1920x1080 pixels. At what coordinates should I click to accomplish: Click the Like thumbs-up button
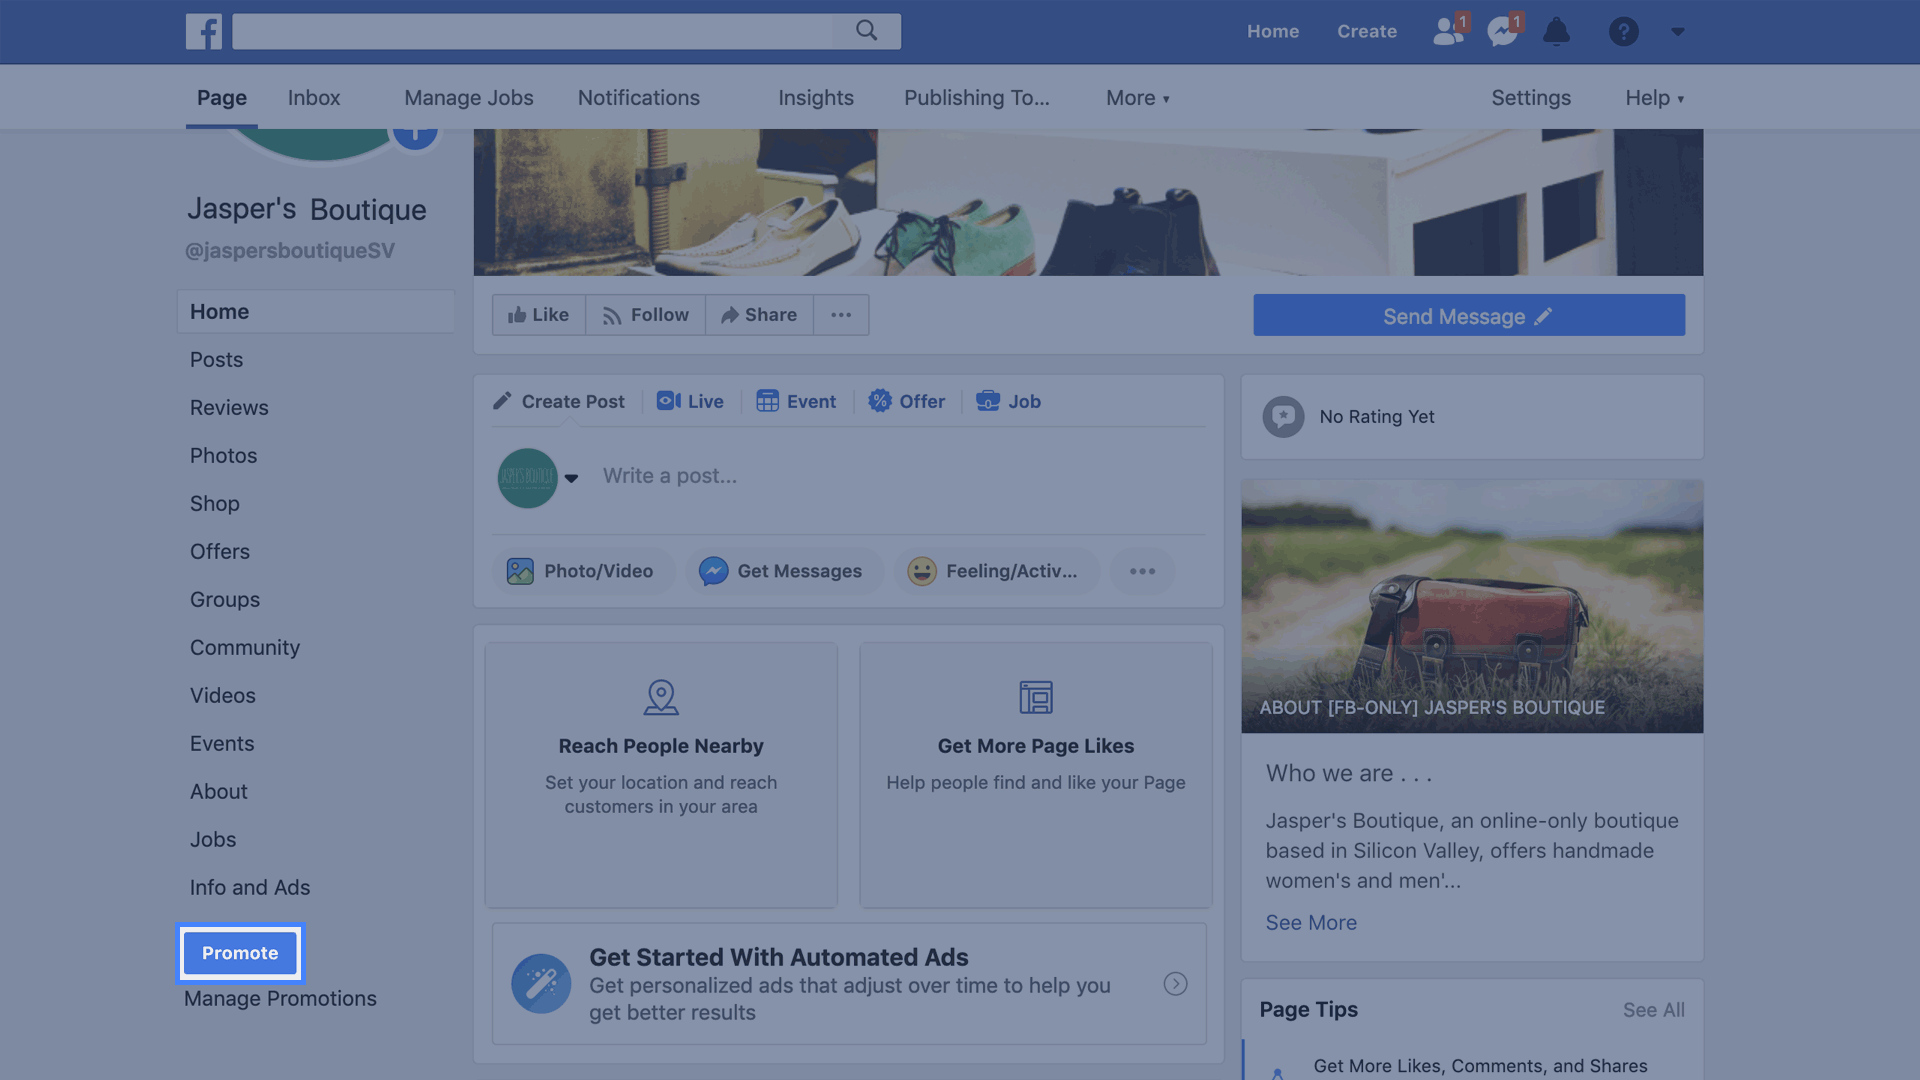538,315
